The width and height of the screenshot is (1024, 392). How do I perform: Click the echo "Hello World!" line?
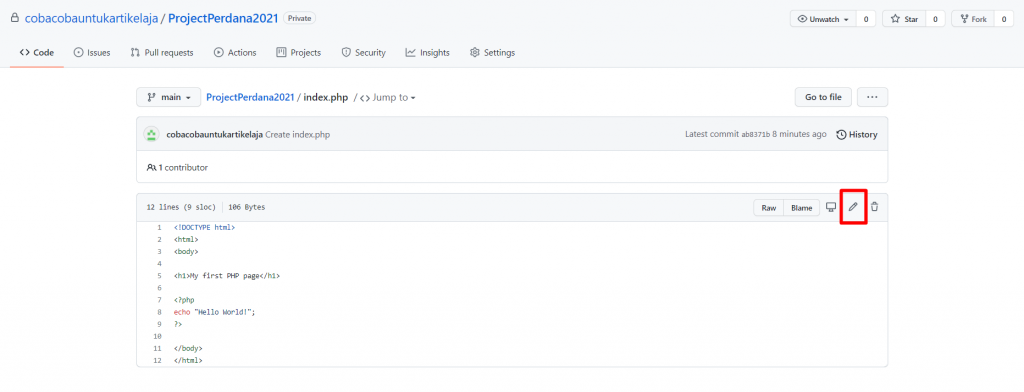214,312
